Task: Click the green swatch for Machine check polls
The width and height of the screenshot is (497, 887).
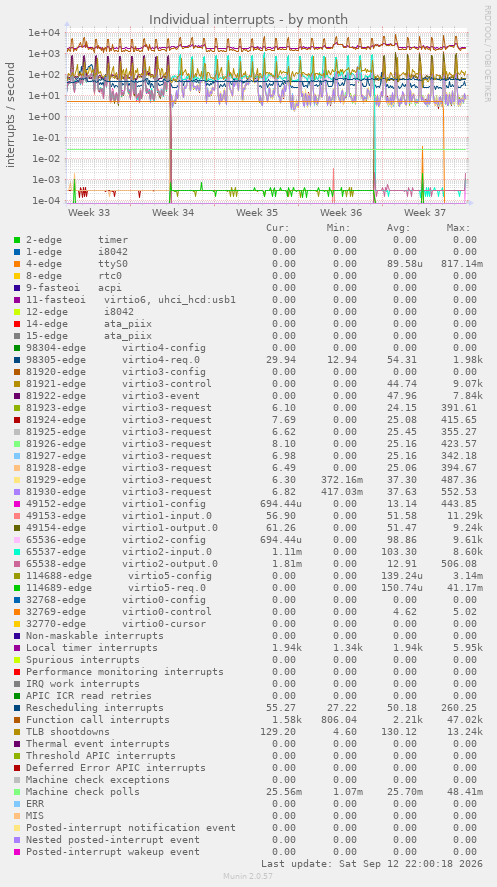Action: (18, 791)
